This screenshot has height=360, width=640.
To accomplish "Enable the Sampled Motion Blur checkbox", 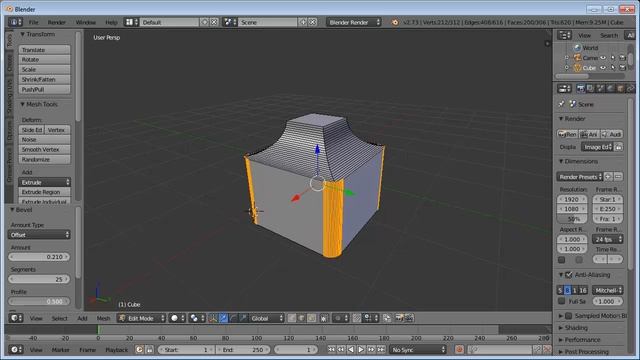I will pos(569,316).
